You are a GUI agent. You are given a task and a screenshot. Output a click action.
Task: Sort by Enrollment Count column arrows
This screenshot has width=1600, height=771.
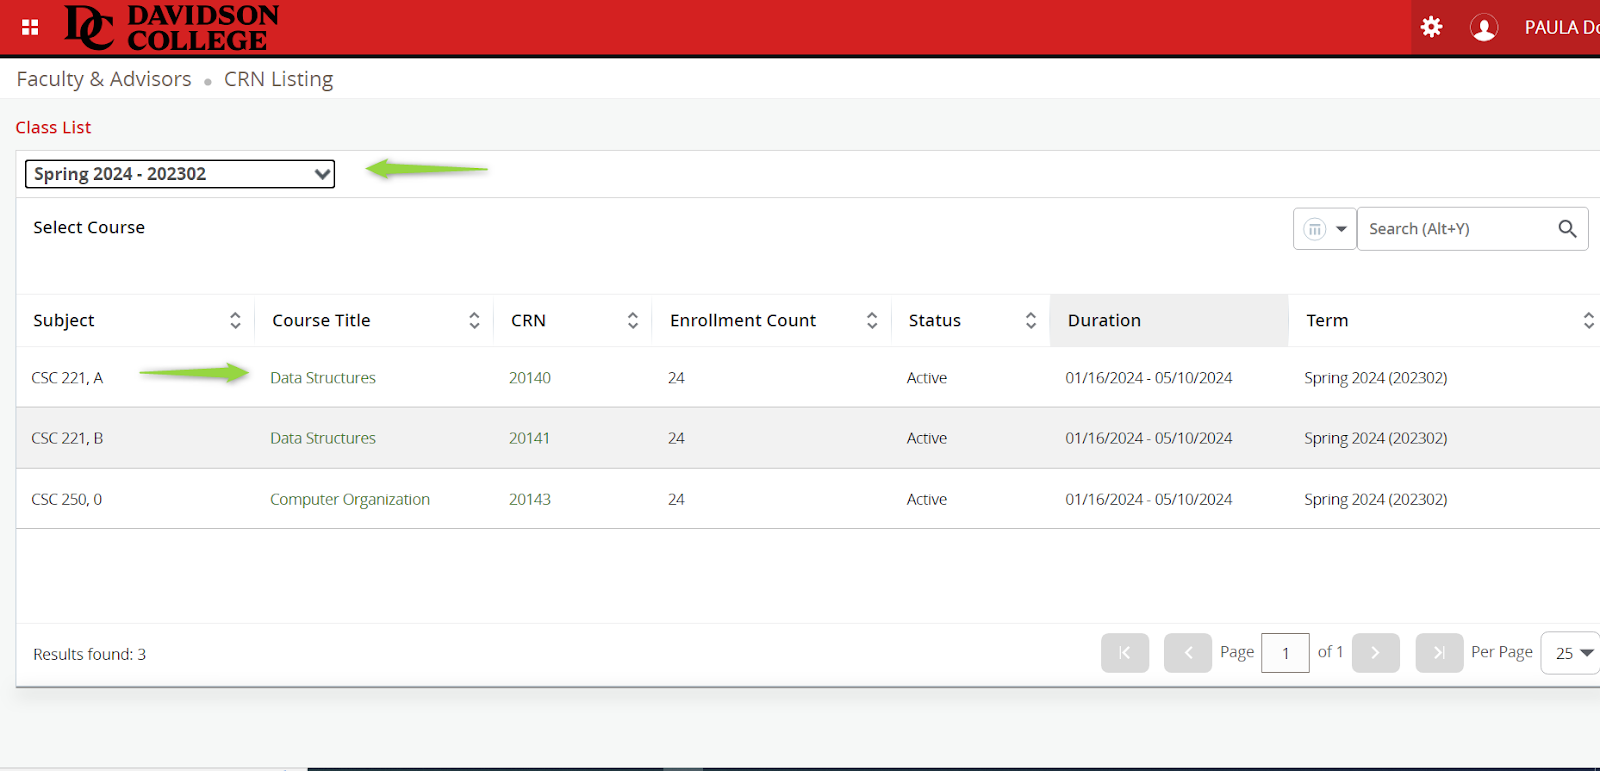coord(872,320)
